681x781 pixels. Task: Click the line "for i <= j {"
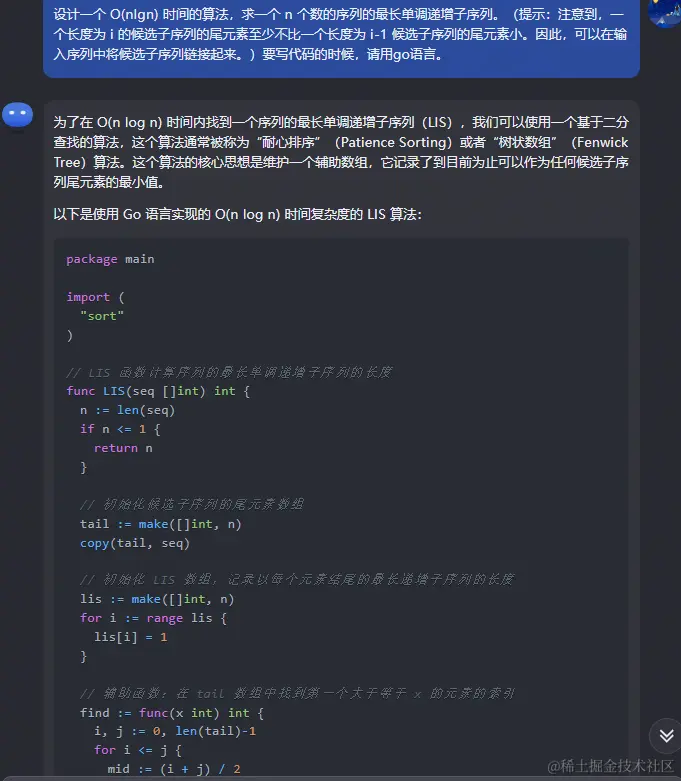[x=138, y=750]
